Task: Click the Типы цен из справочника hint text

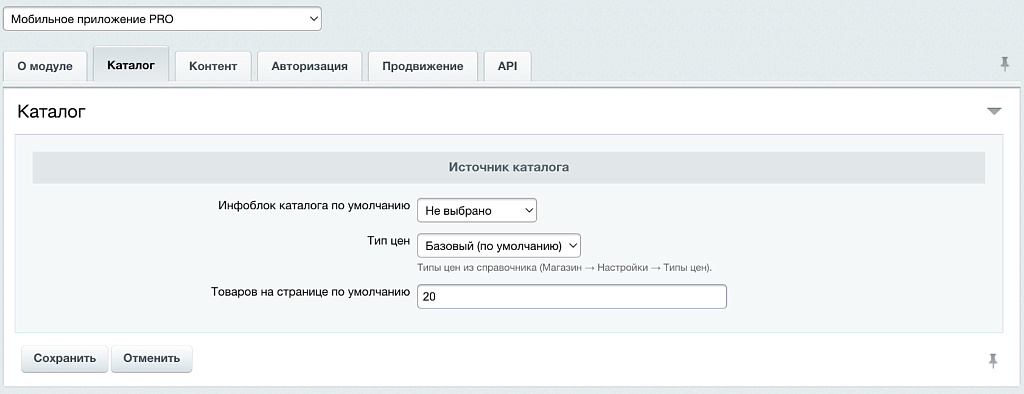Action: click(x=564, y=268)
